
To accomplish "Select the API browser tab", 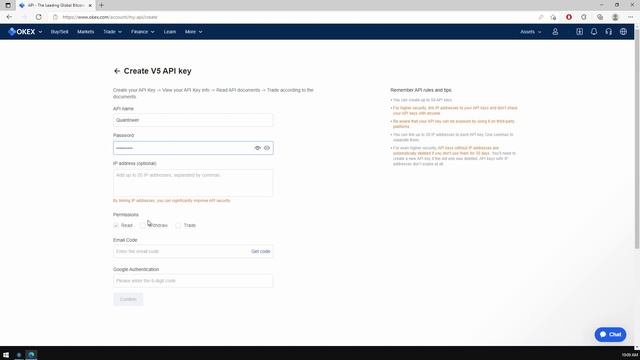I will pyautogui.click(x=56, y=5).
